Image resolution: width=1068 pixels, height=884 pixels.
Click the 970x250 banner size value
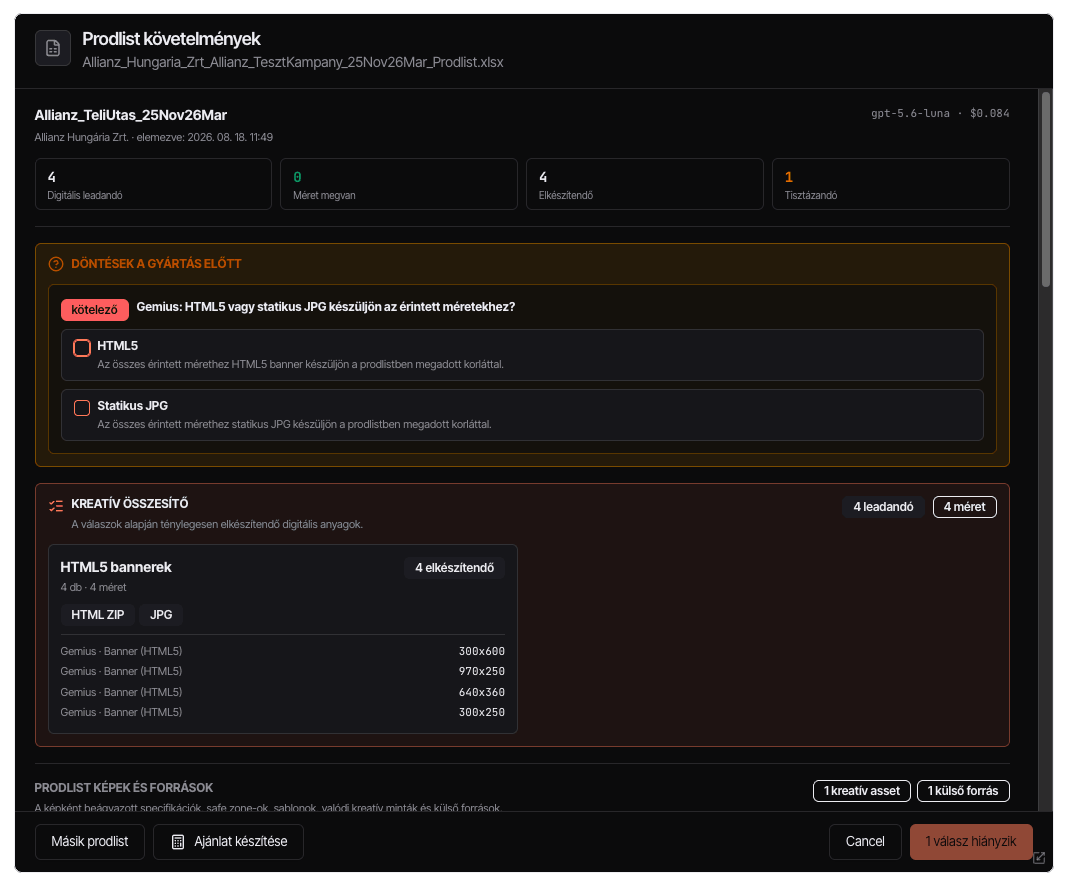click(482, 672)
